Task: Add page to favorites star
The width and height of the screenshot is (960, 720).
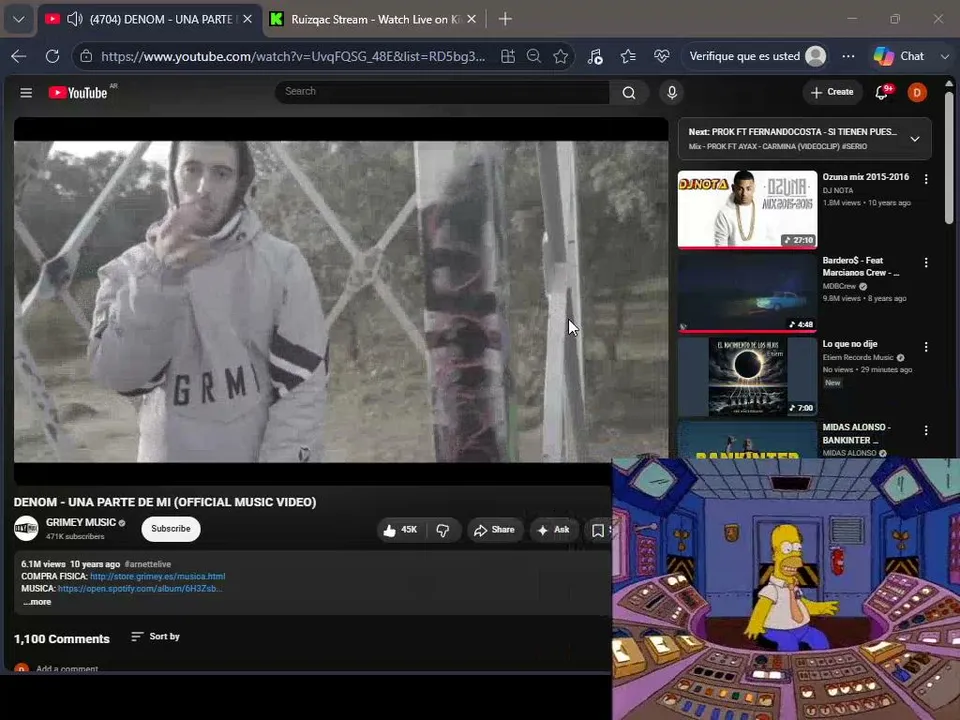Action: point(560,56)
